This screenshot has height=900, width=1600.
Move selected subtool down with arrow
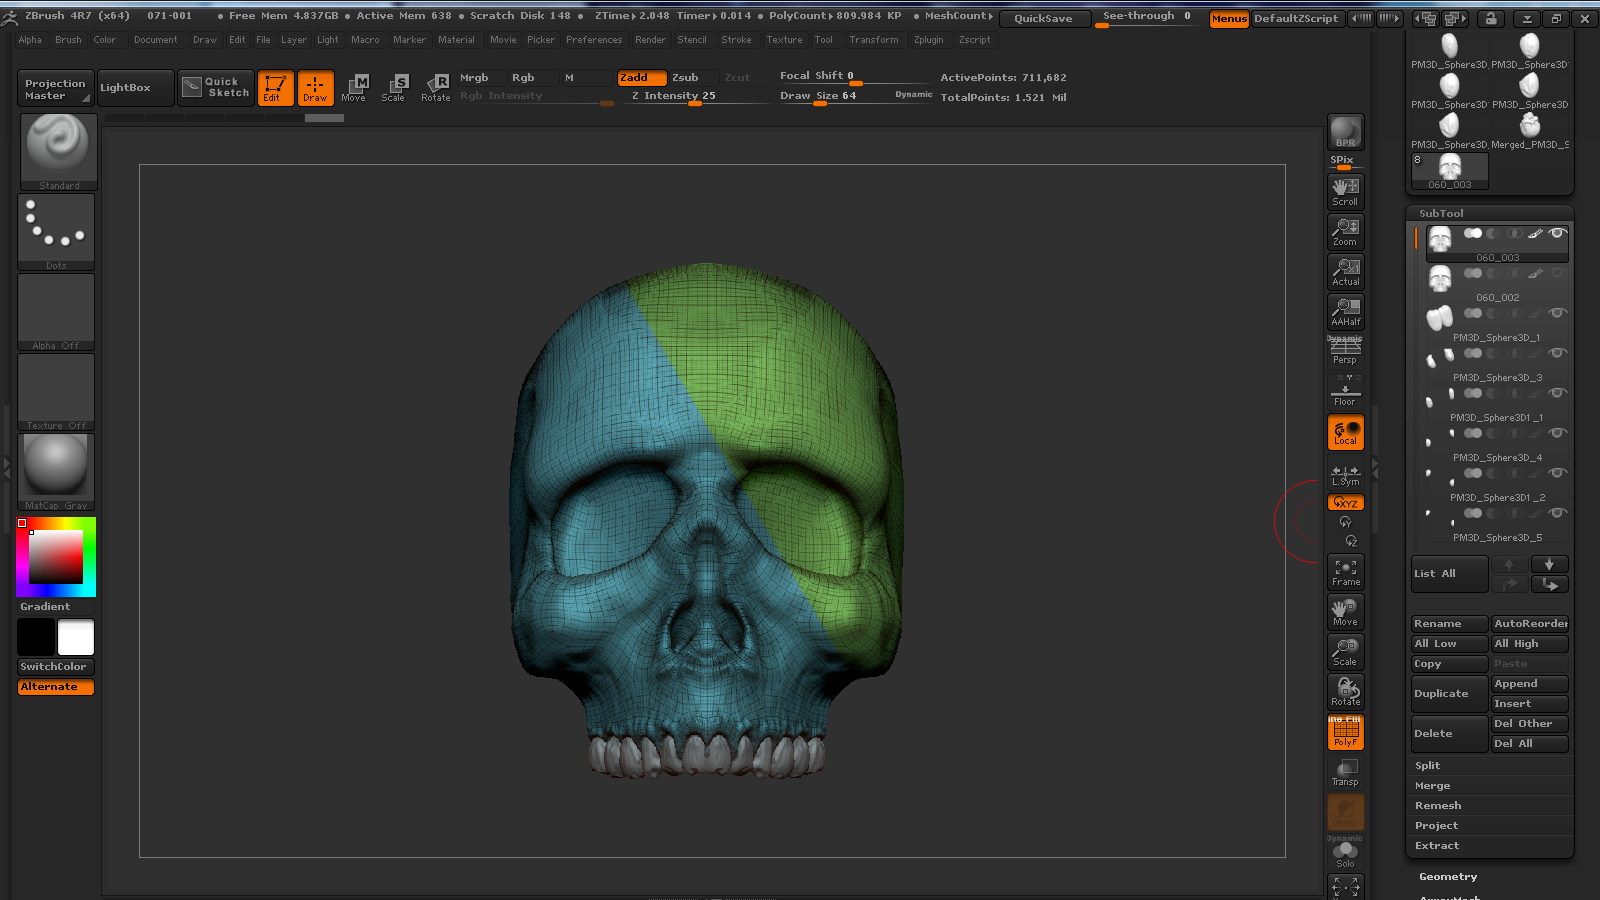1549,565
